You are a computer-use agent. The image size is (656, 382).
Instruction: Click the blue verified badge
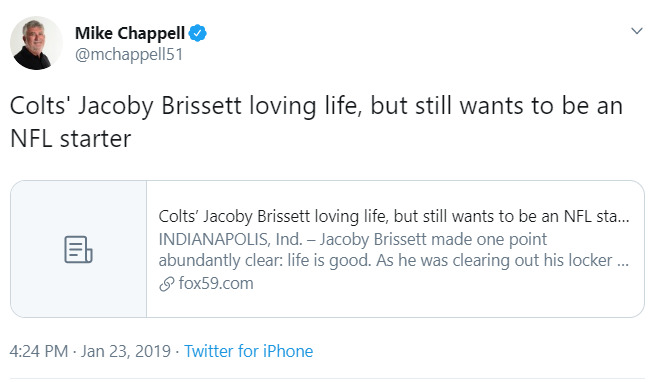[x=197, y=33]
